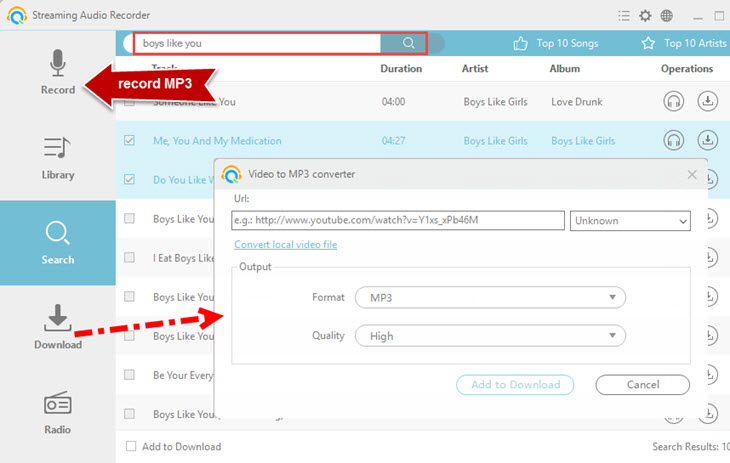The image size is (730, 463).
Task: Focus the search box with boys like you
Action: pyautogui.click(x=257, y=43)
